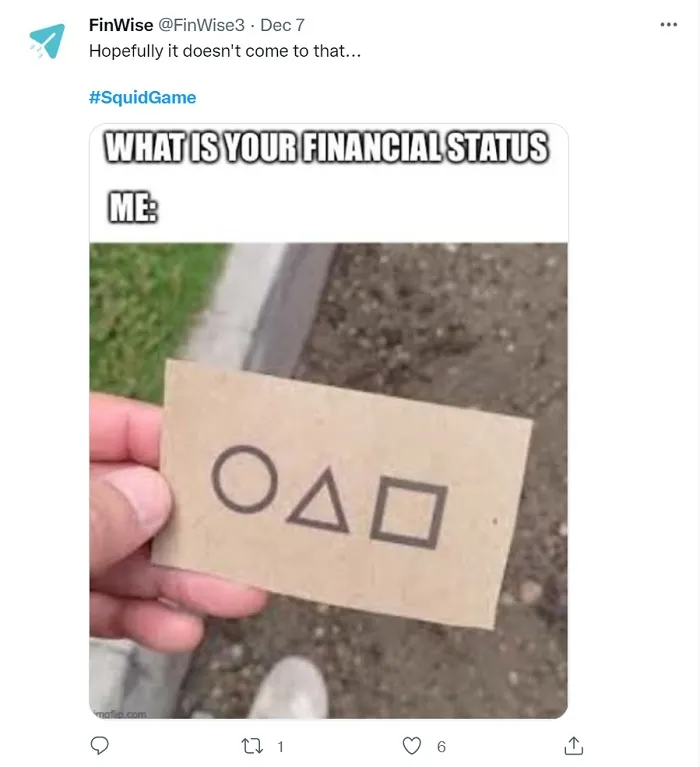Click the retweet count showing 1
The width and height of the screenshot is (700, 767).
tap(280, 747)
